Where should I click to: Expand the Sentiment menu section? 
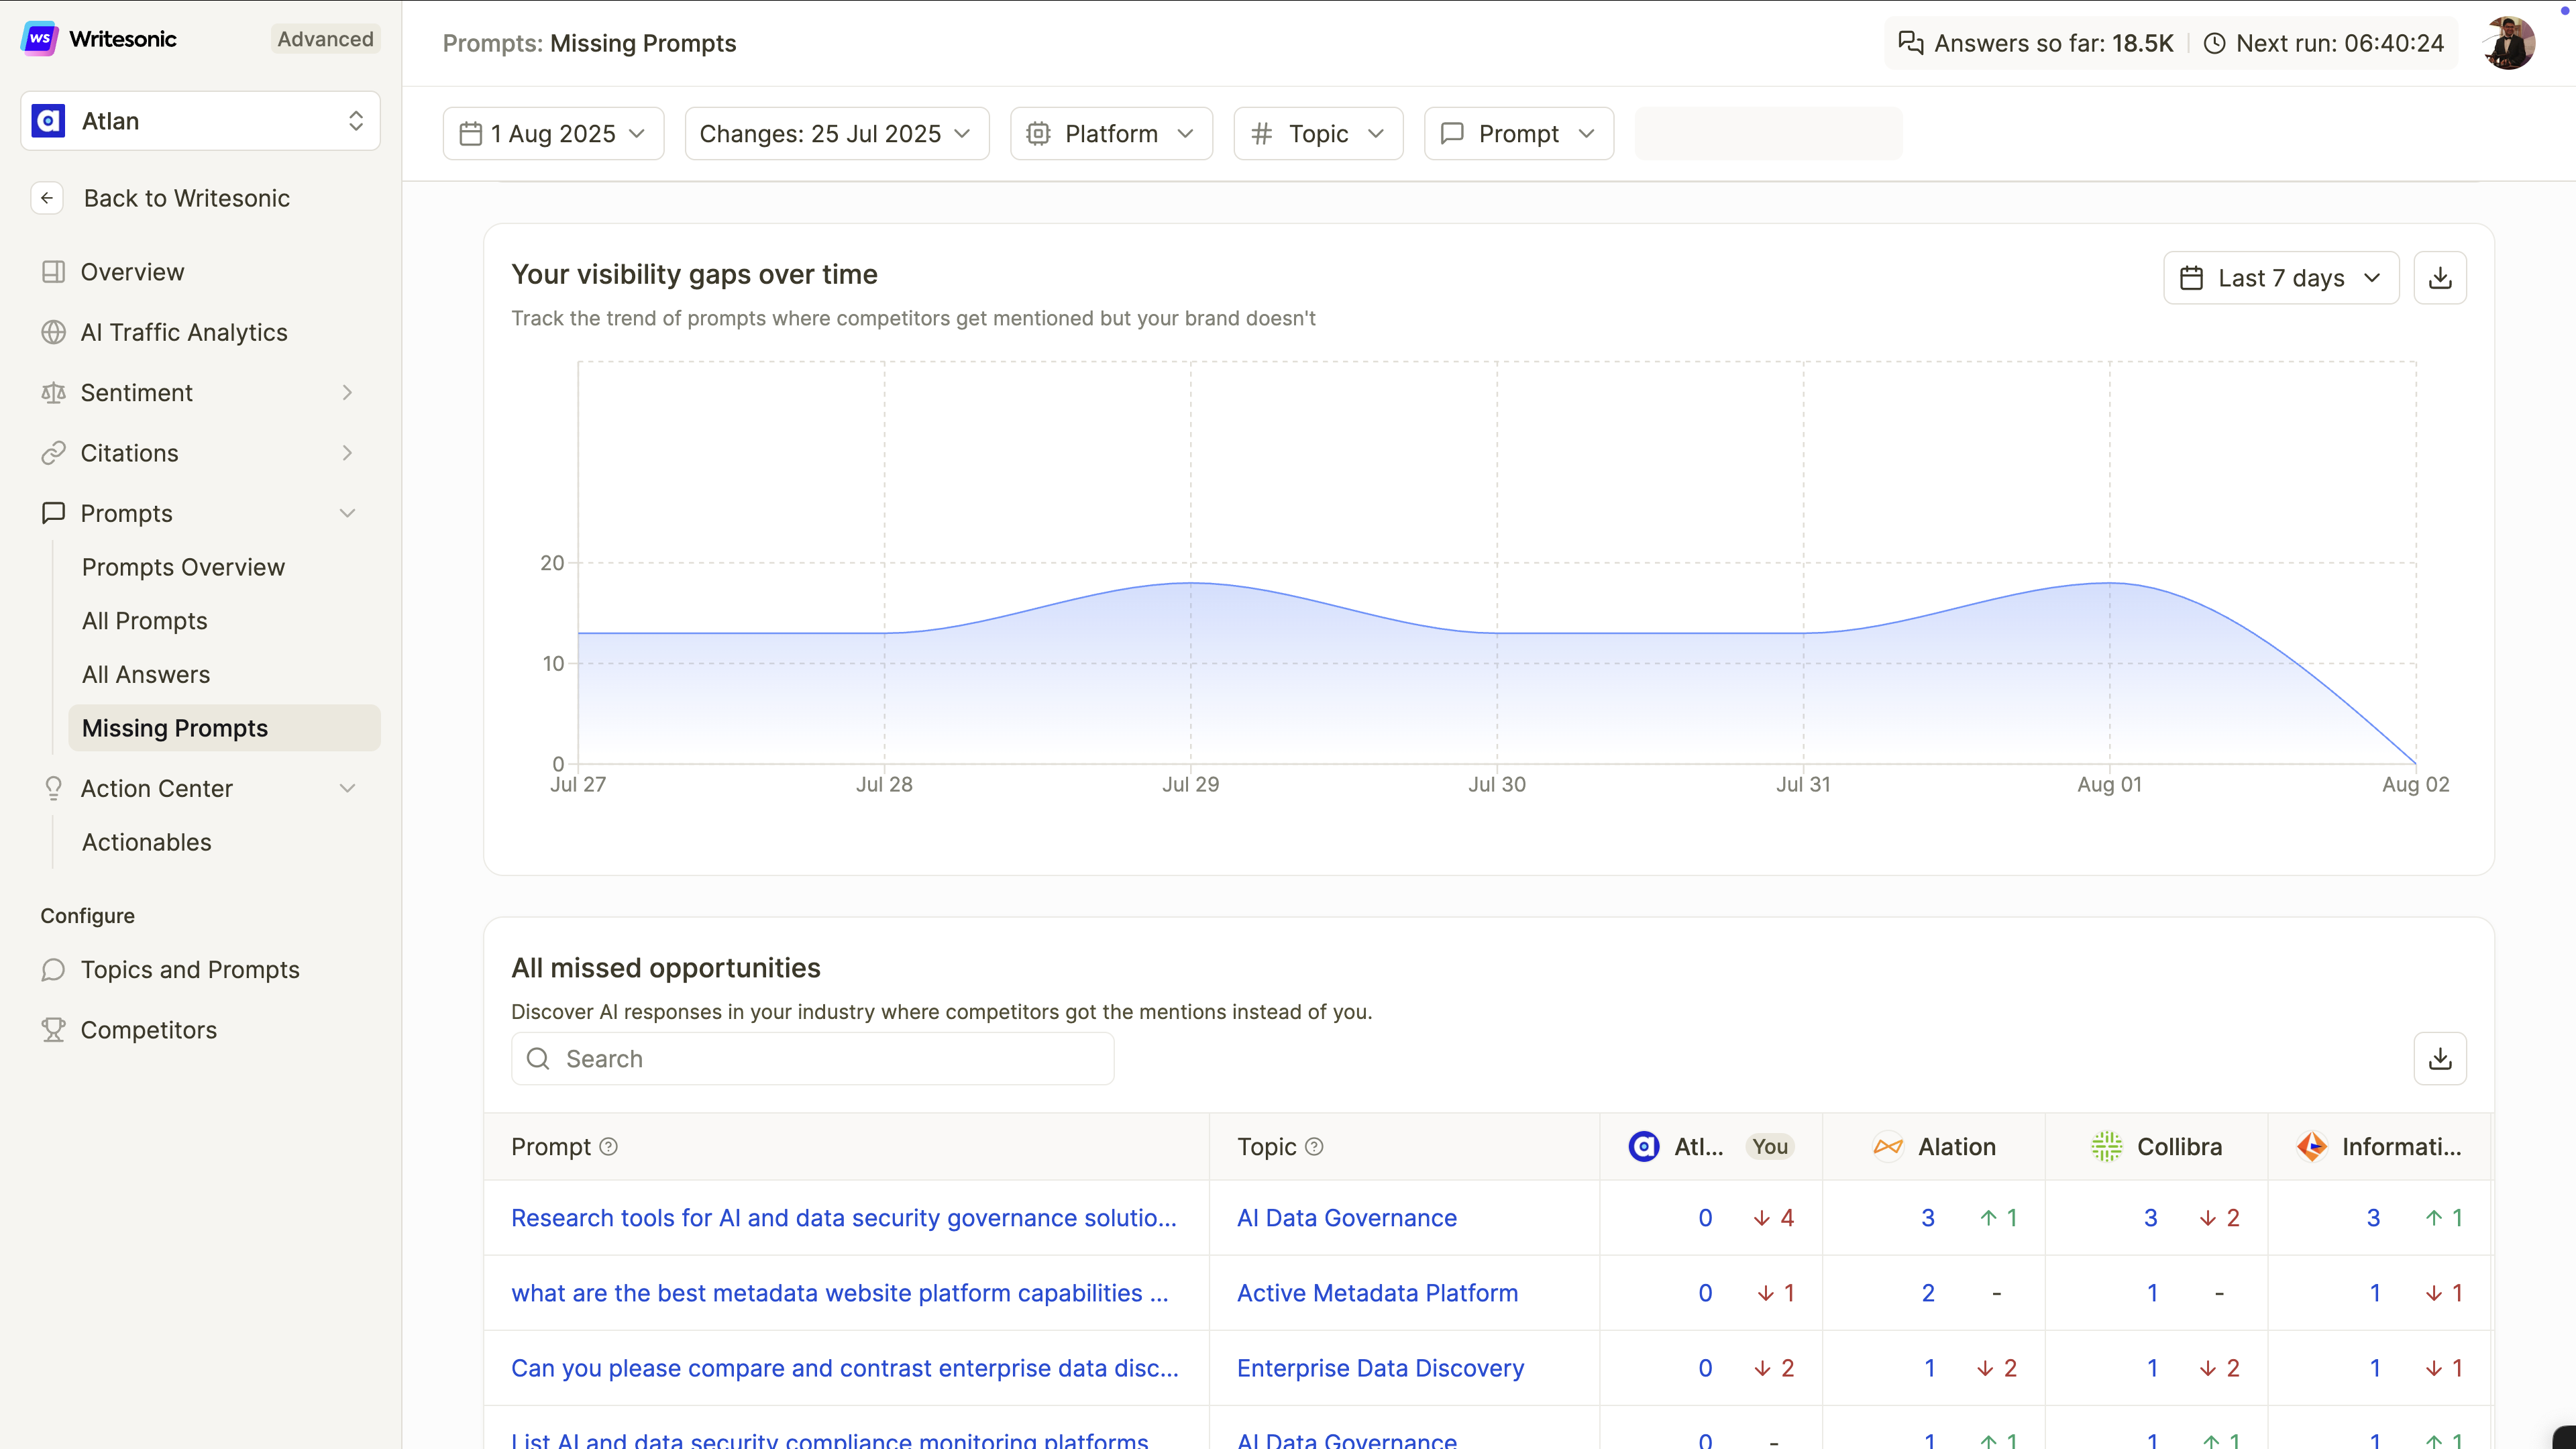347,393
